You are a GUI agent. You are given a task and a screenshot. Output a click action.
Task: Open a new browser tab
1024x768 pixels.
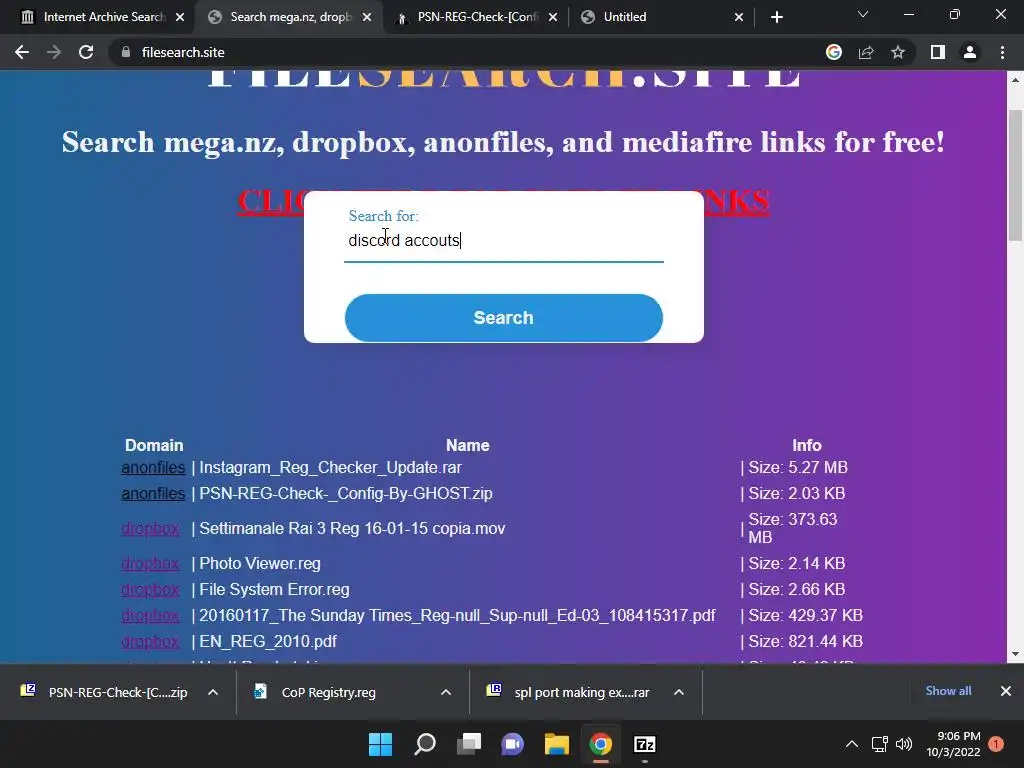point(776,17)
